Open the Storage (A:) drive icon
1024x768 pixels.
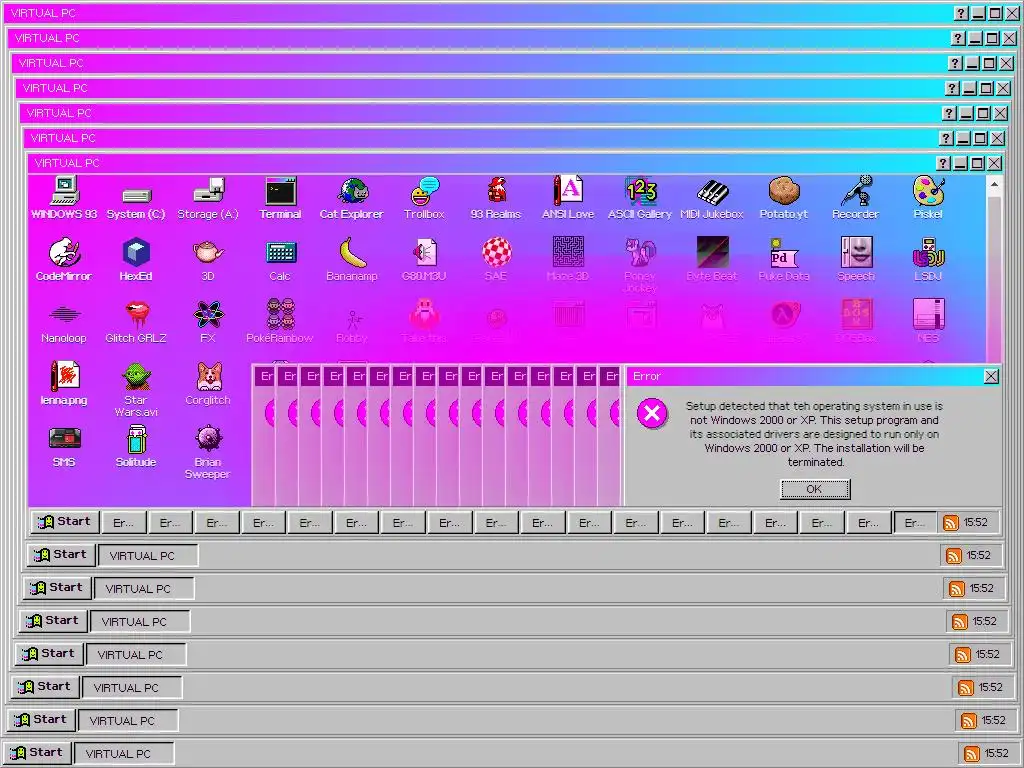coord(208,197)
